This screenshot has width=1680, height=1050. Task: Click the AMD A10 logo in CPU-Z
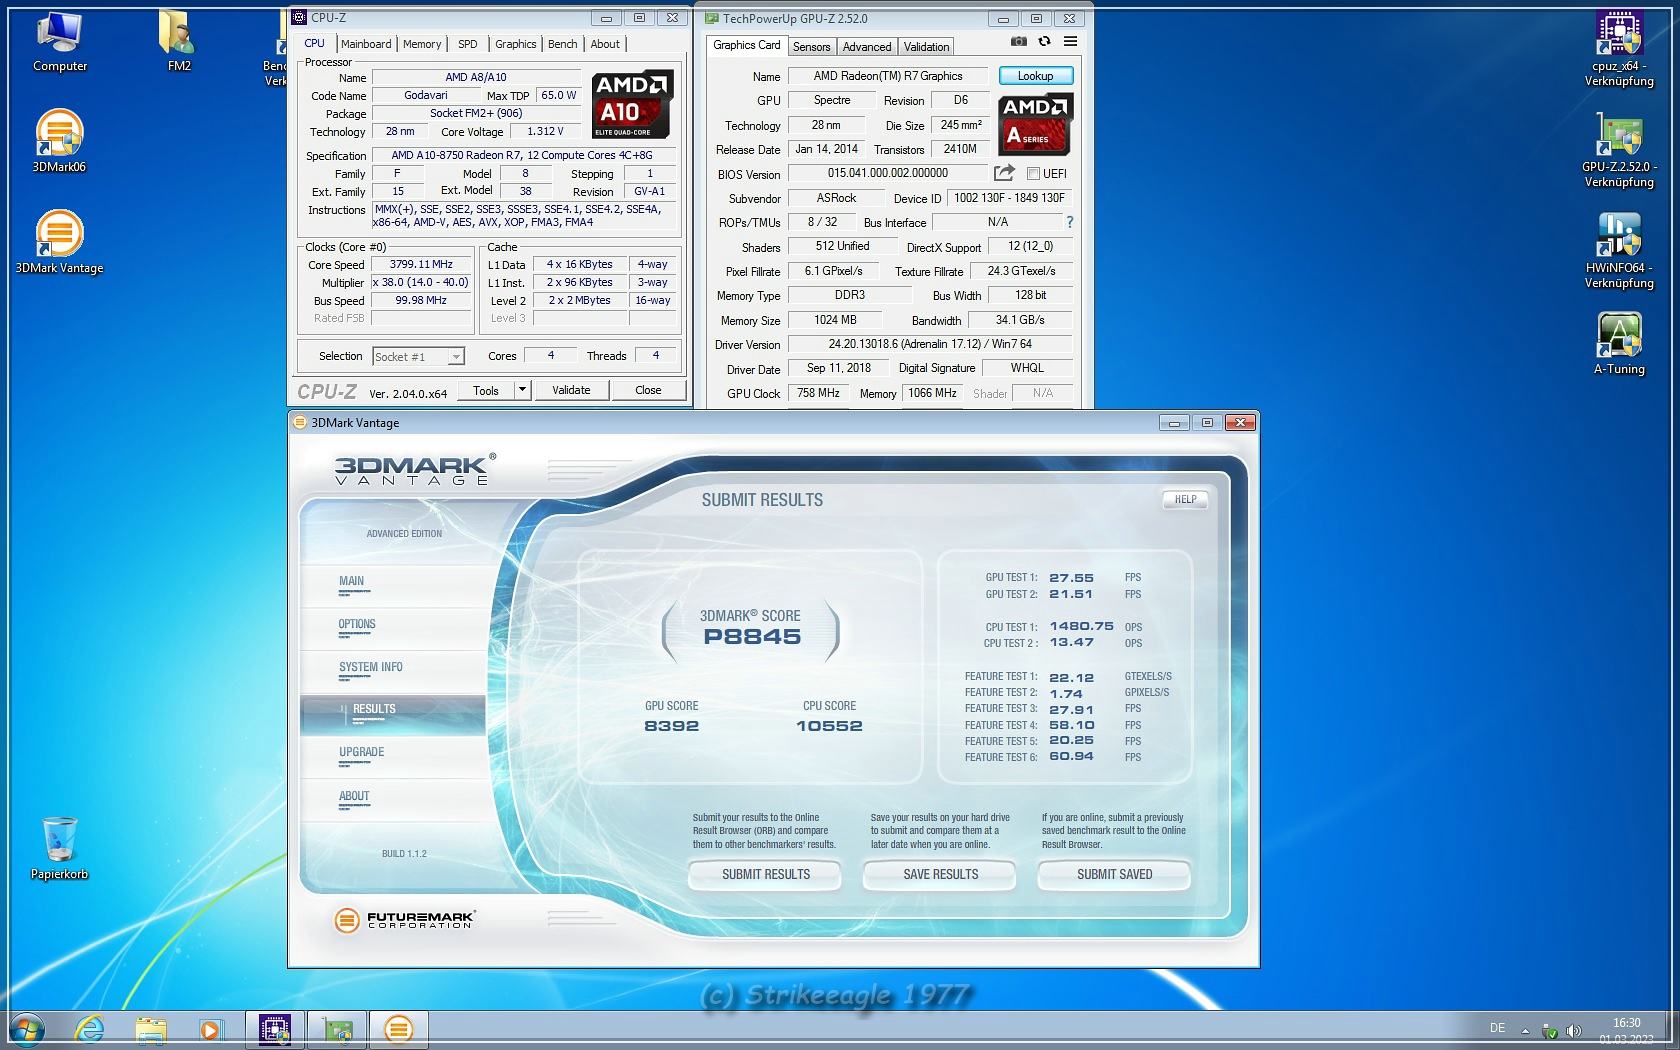(x=632, y=105)
